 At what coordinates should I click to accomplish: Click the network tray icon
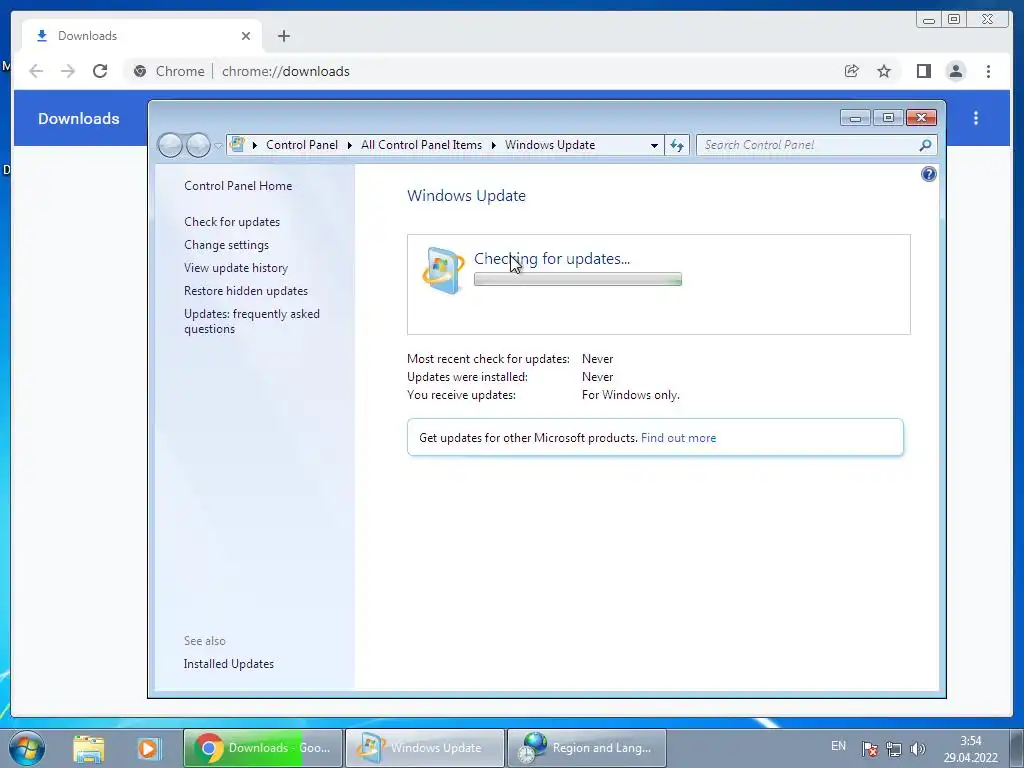(893, 749)
